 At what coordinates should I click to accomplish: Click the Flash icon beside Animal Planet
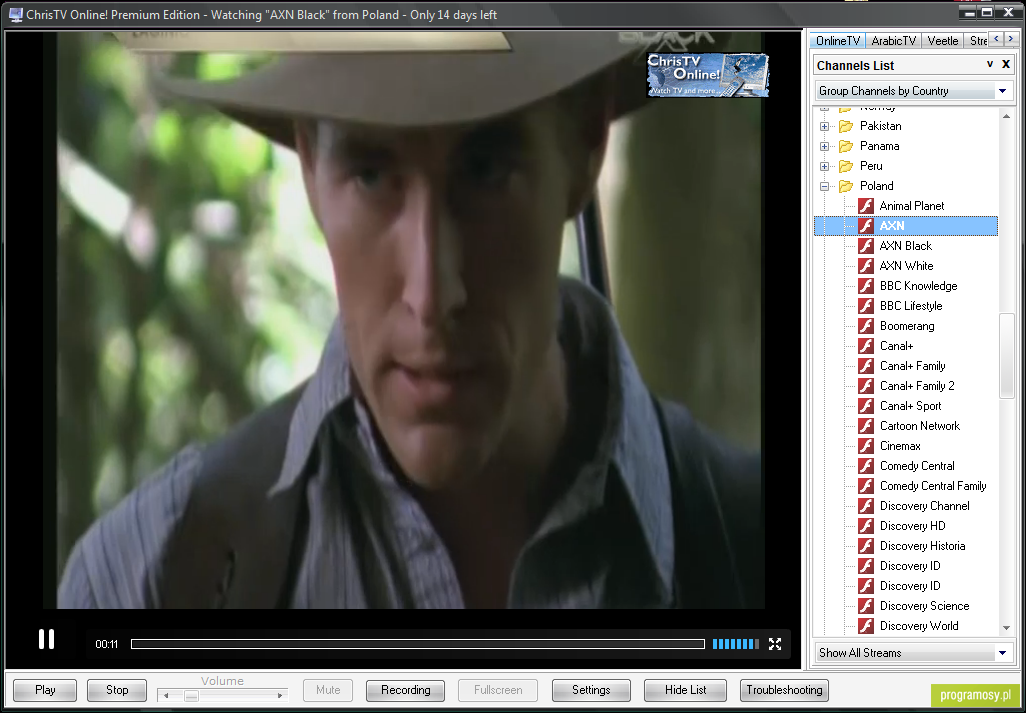point(866,206)
